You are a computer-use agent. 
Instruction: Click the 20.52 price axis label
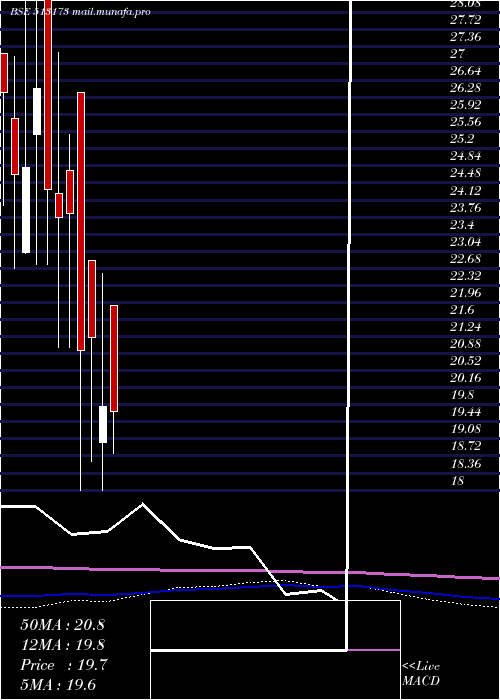click(466, 361)
